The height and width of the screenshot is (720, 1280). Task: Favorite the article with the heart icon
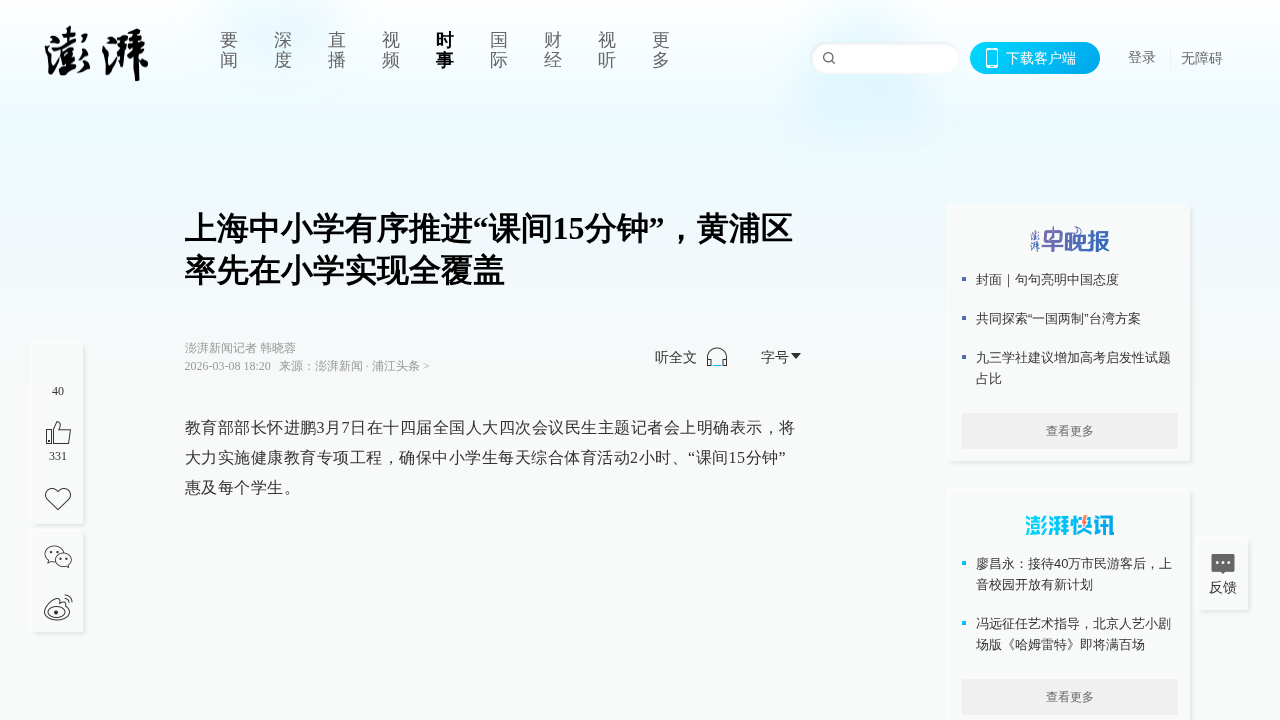58,498
